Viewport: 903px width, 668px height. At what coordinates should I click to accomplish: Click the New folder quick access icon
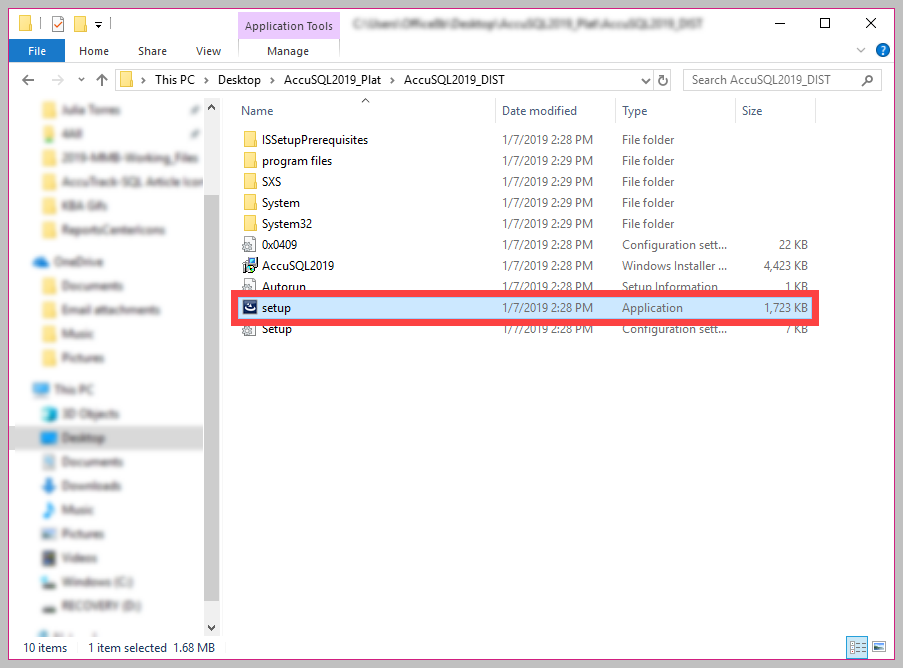coord(81,24)
